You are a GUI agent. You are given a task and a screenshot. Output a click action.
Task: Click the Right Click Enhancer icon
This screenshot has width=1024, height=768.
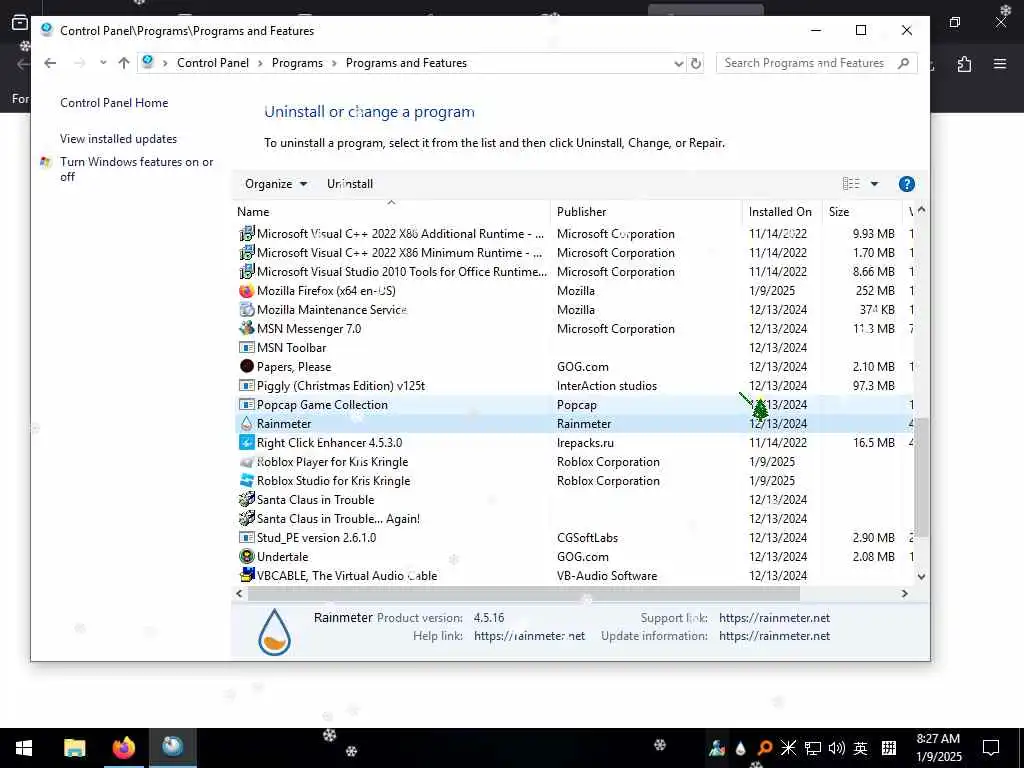tap(246, 442)
